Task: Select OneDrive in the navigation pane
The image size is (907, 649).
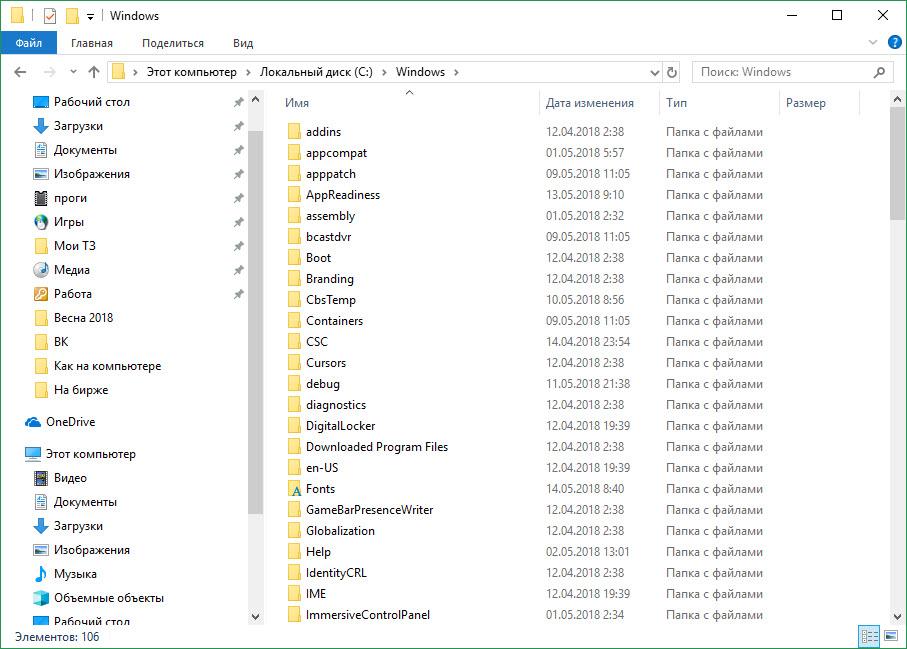Action: (x=70, y=422)
